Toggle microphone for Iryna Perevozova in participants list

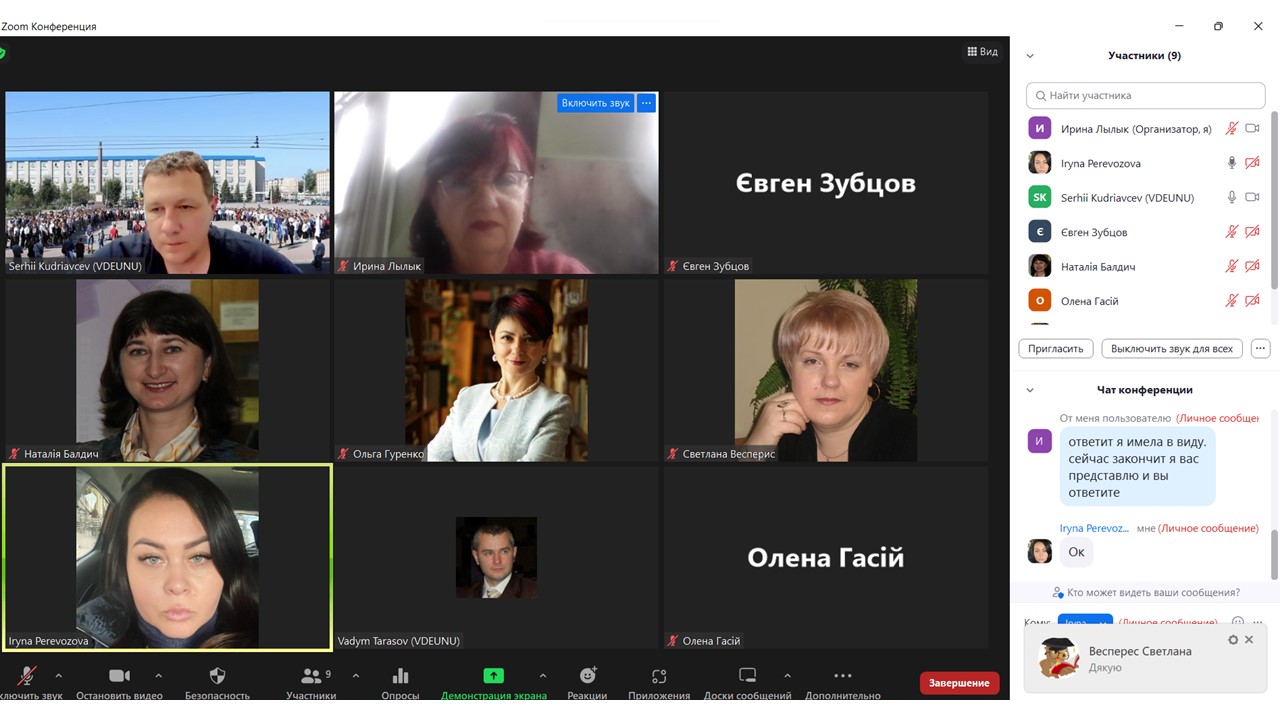coord(1232,163)
